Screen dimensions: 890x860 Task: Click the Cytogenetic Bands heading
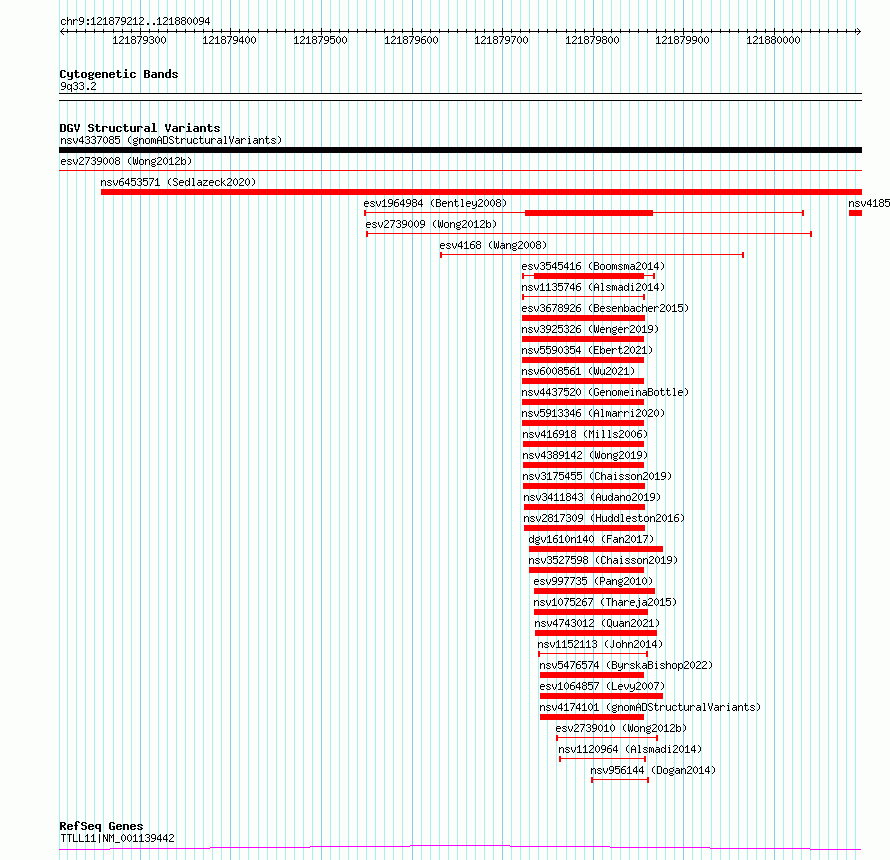pyautogui.click(x=119, y=74)
